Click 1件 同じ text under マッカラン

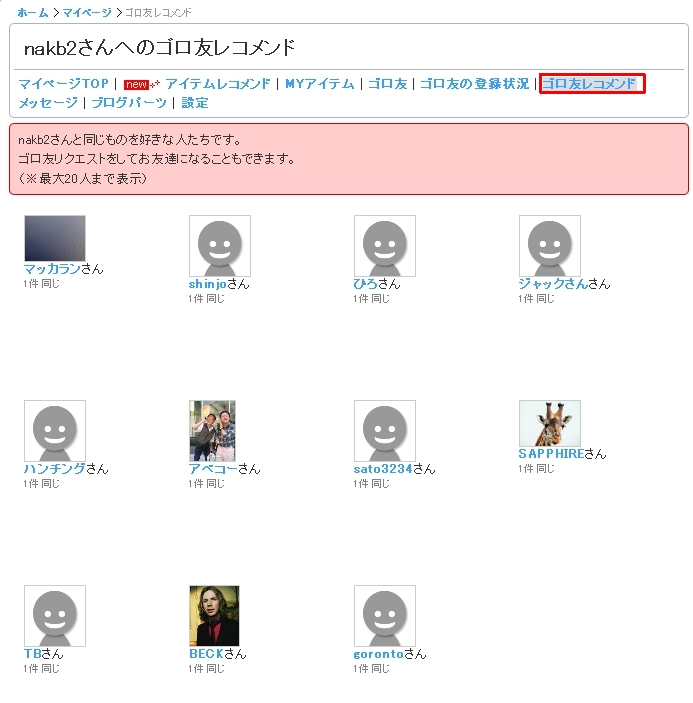[41, 284]
